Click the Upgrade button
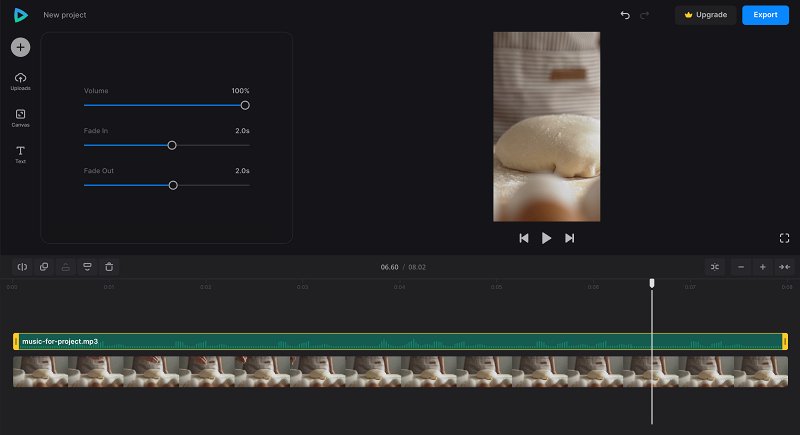Screen dimensions: 800x435 click(706, 15)
